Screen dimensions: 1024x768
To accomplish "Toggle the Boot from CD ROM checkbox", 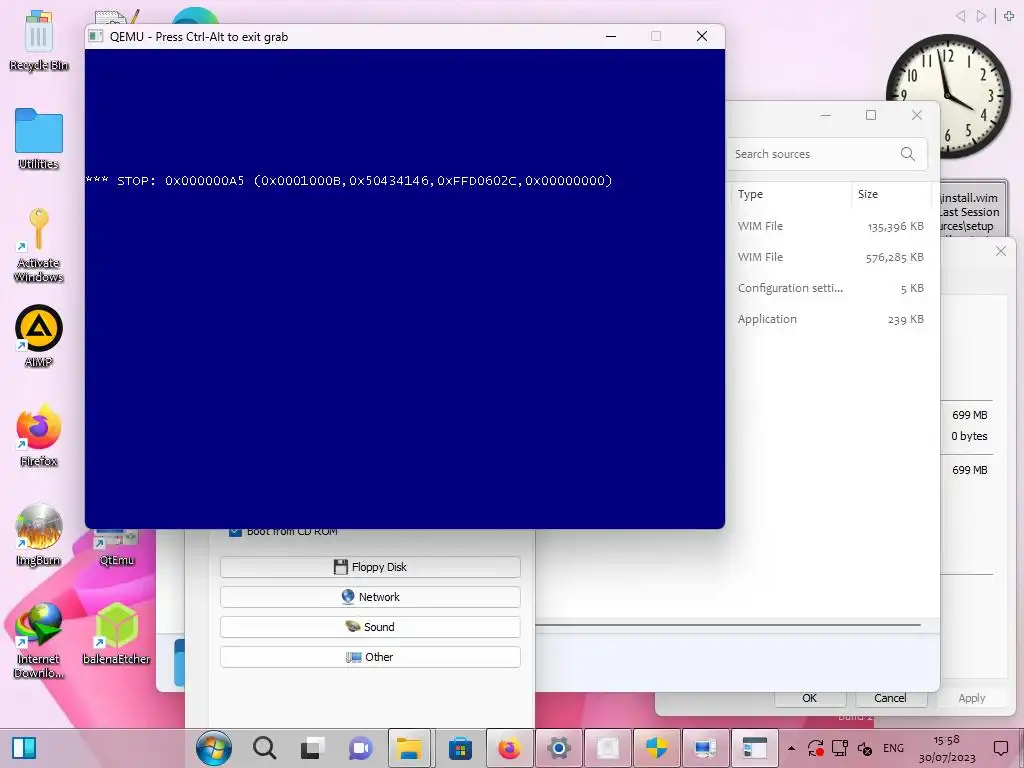I will click(235, 532).
